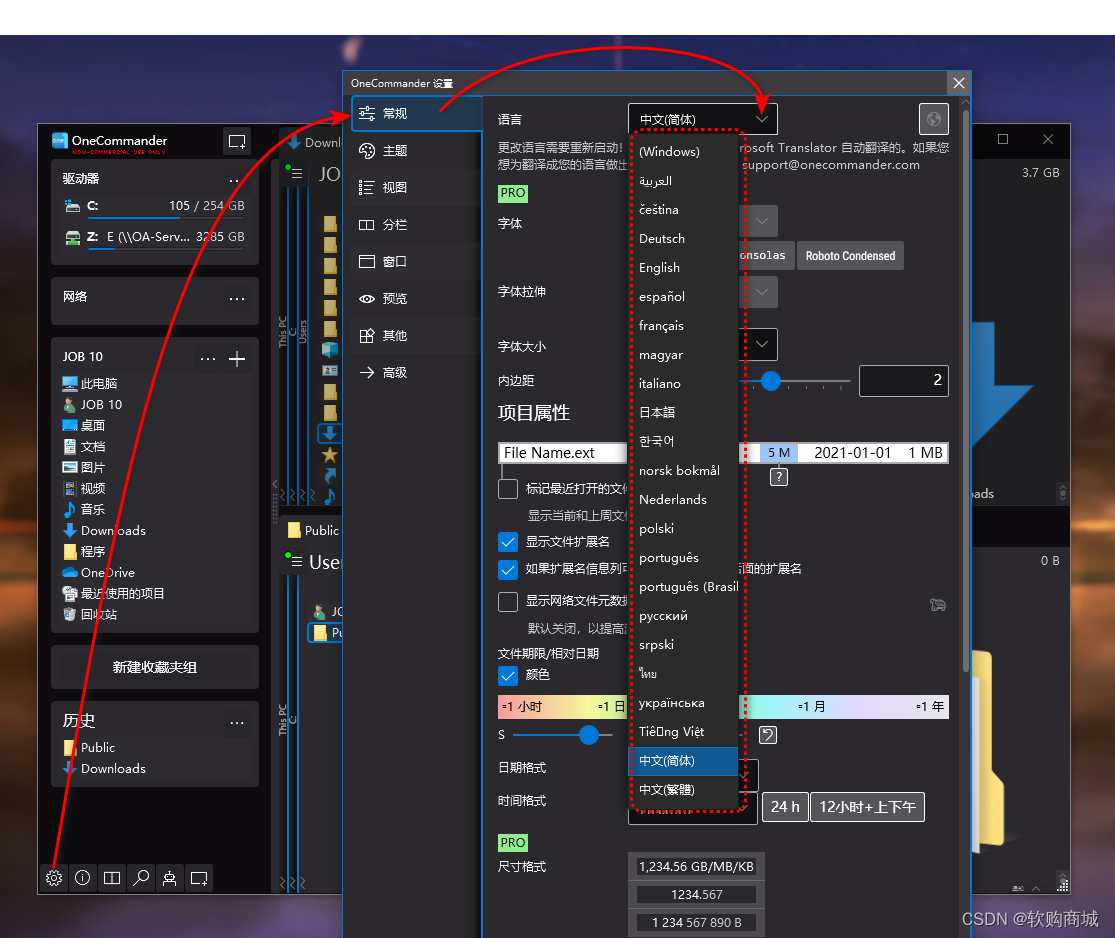This screenshot has height=938, width=1115.
Task: Uncheck 显示文件扩展名 checkbox
Action: [508, 542]
